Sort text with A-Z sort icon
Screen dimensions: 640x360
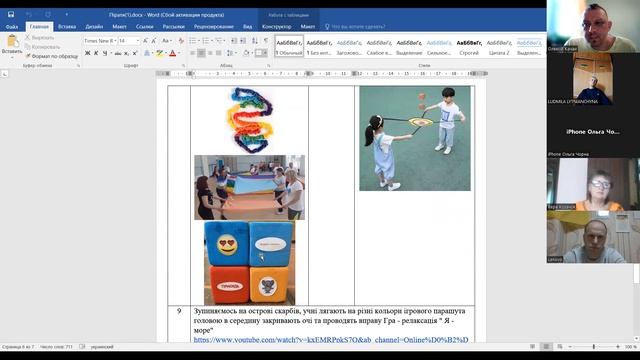coord(255,41)
